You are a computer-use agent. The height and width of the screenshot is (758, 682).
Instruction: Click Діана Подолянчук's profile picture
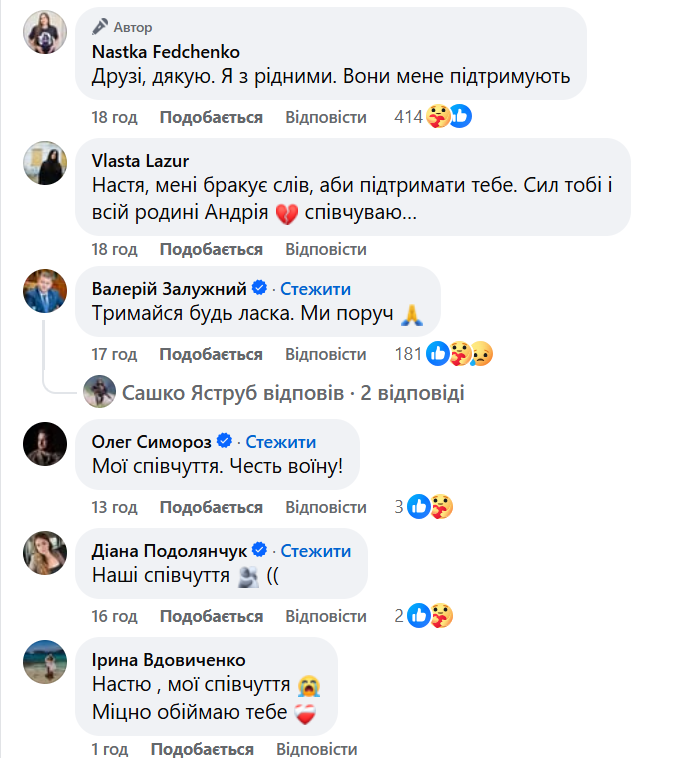(x=44, y=552)
